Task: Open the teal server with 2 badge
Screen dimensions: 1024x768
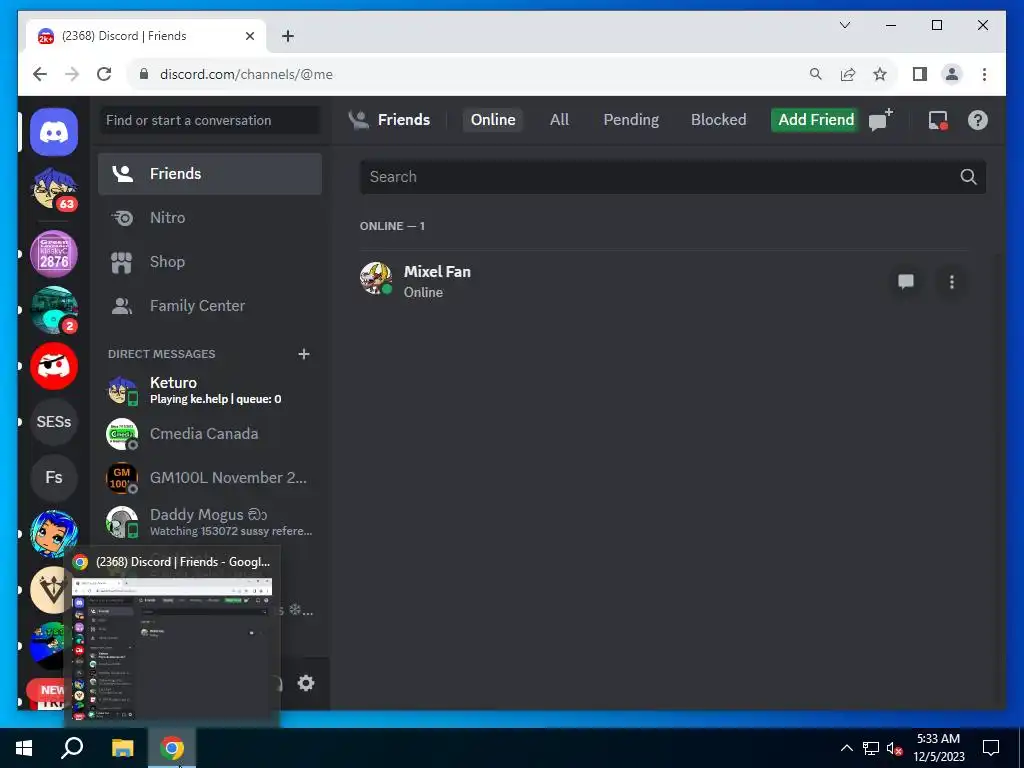Action: pyautogui.click(x=54, y=310)
